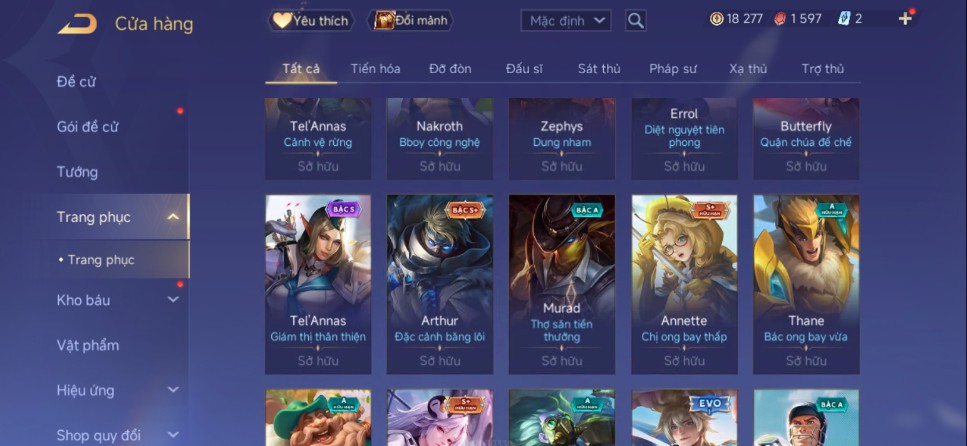Open search with the magnifier icon
Viewport: 967px width, 446px height.
(635, 21)
